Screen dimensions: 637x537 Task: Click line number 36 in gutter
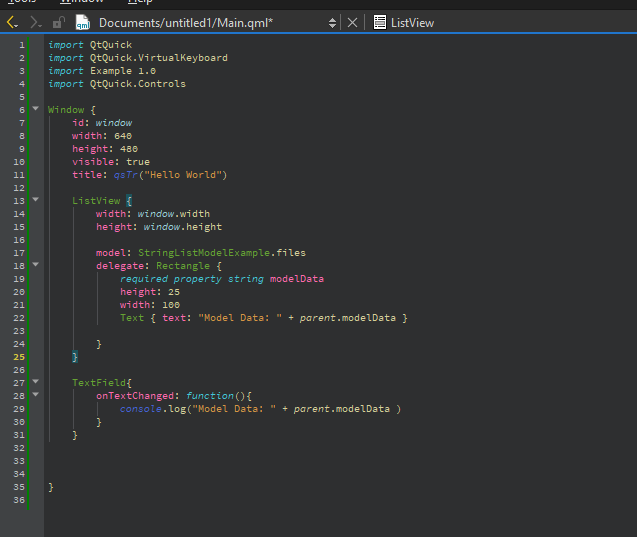pos(19,500)
